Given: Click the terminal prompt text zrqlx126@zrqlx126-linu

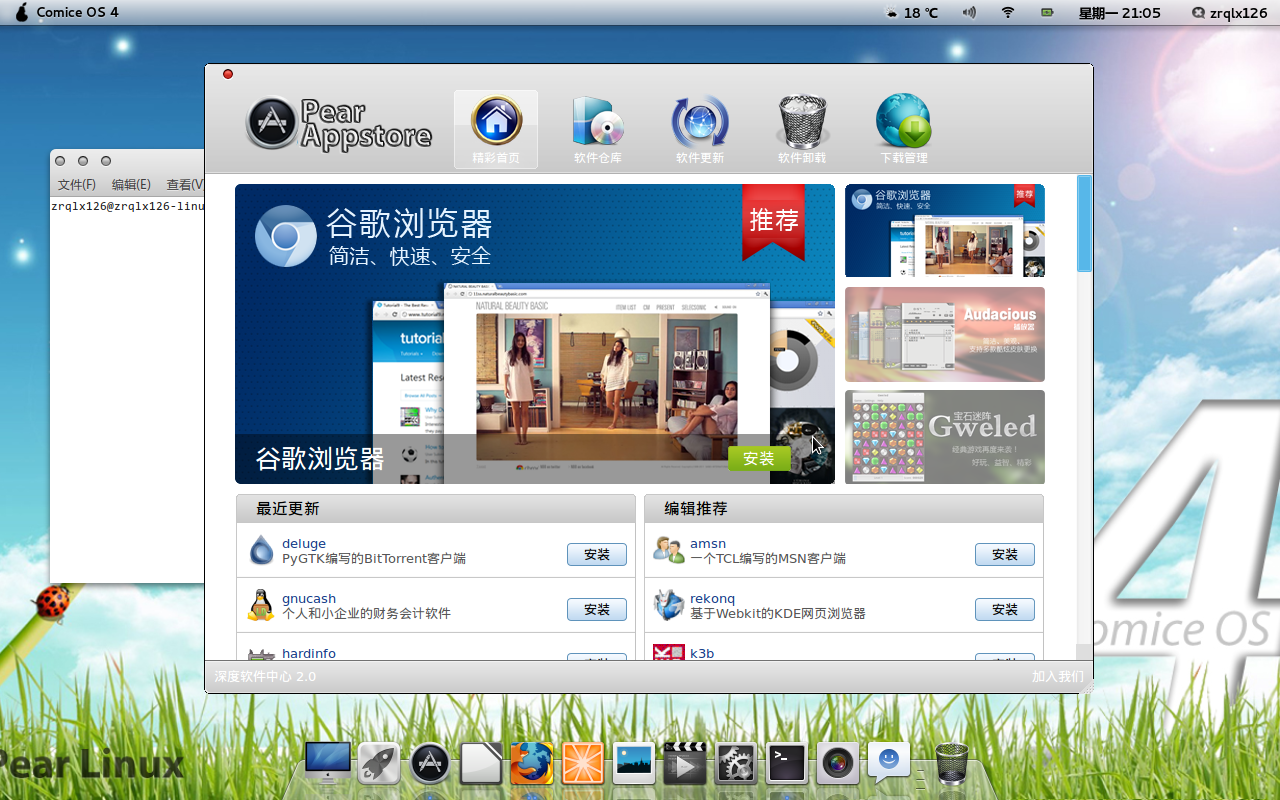Looking at the screenshot, I should pyautogui.click(x=128, y=207).
